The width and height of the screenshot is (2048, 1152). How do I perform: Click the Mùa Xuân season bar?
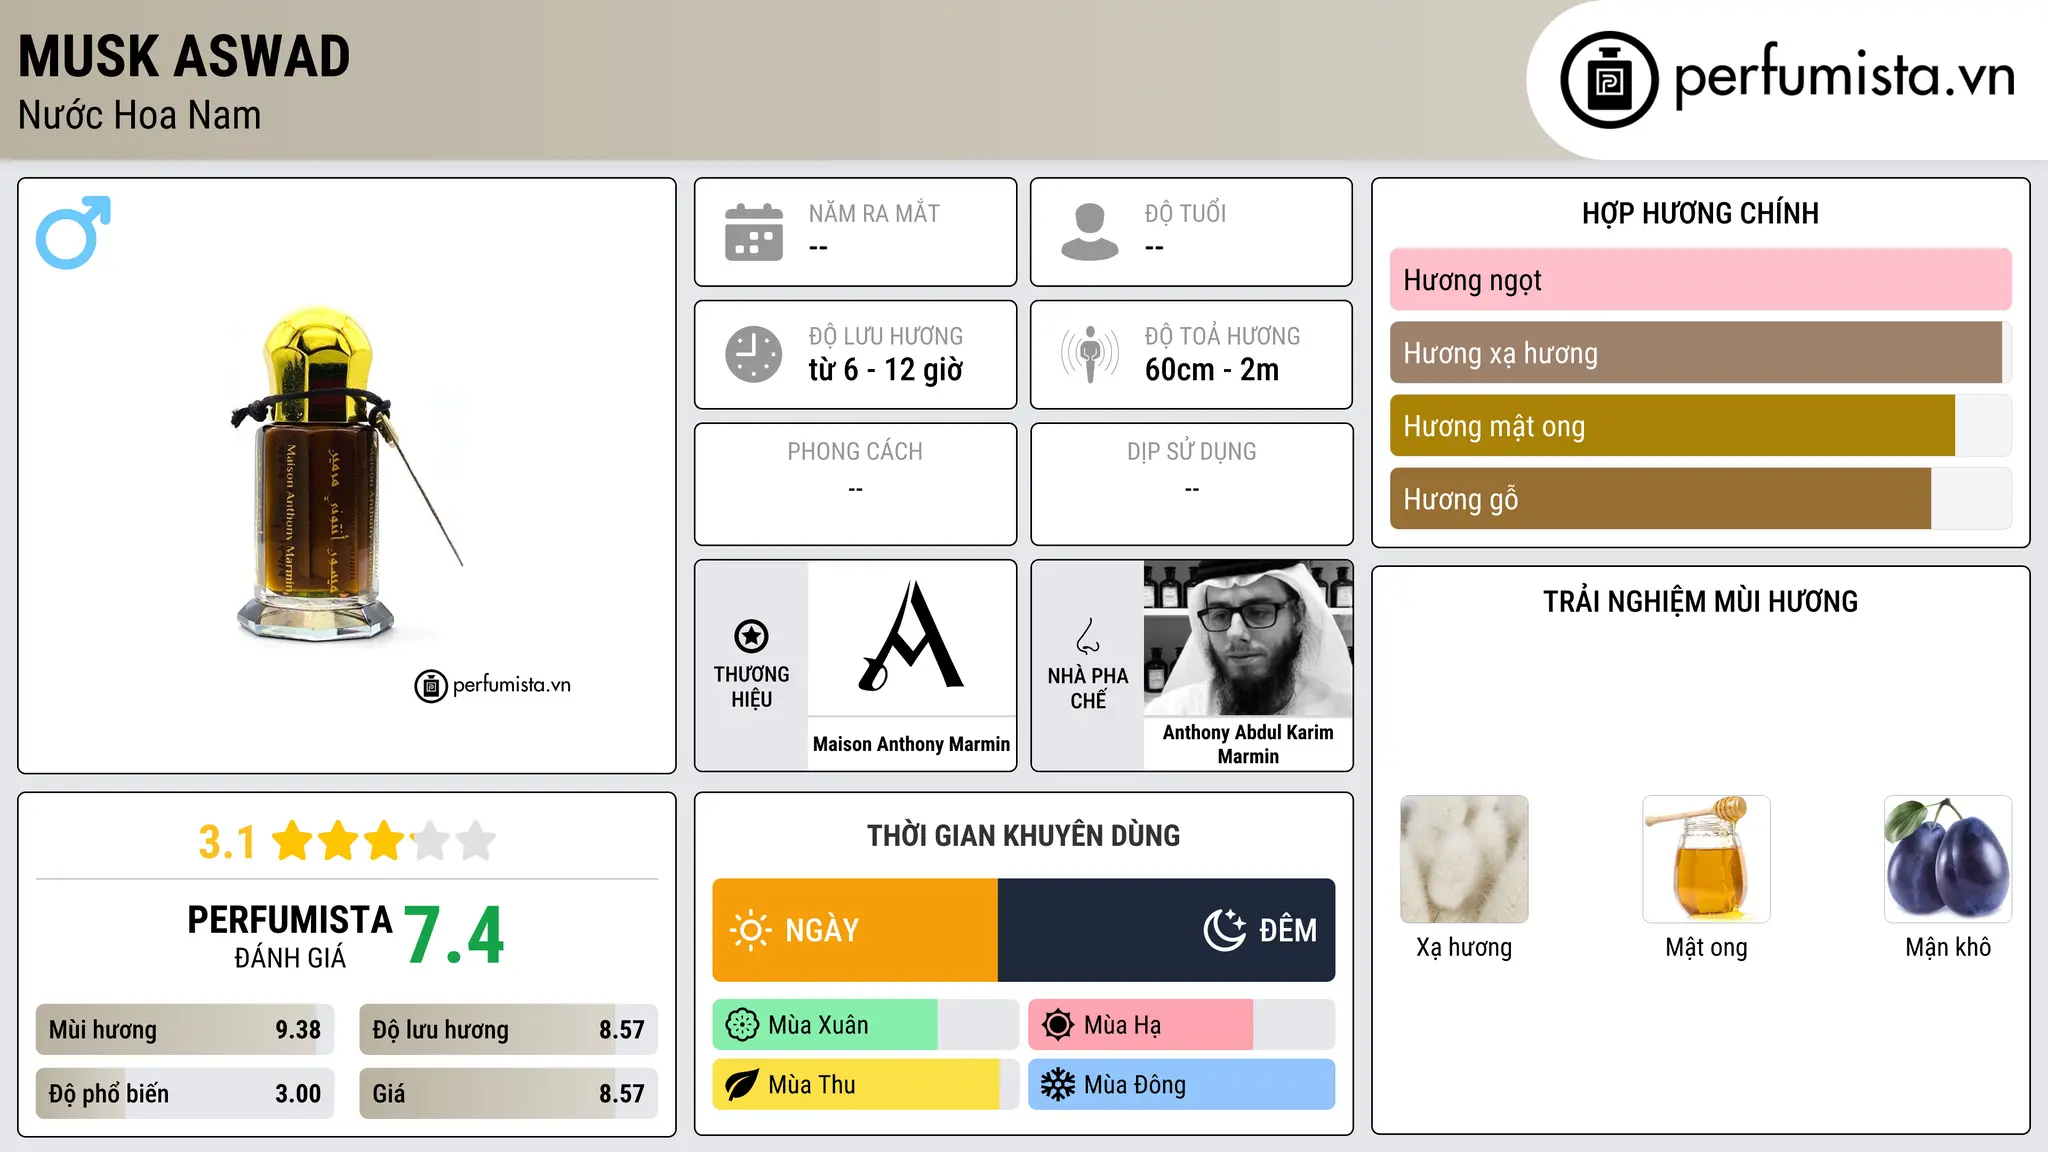(x=866, y=1025)
